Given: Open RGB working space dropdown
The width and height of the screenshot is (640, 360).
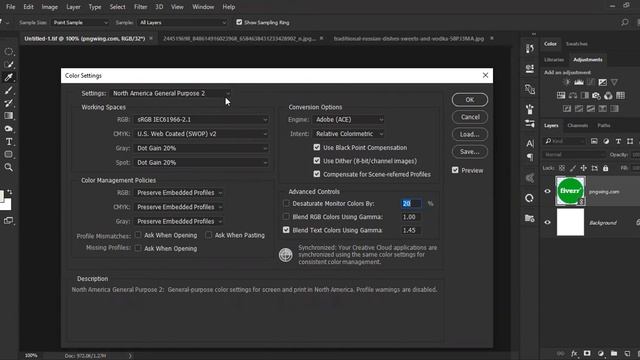Looking at the screenshot, I should (201, 120).
